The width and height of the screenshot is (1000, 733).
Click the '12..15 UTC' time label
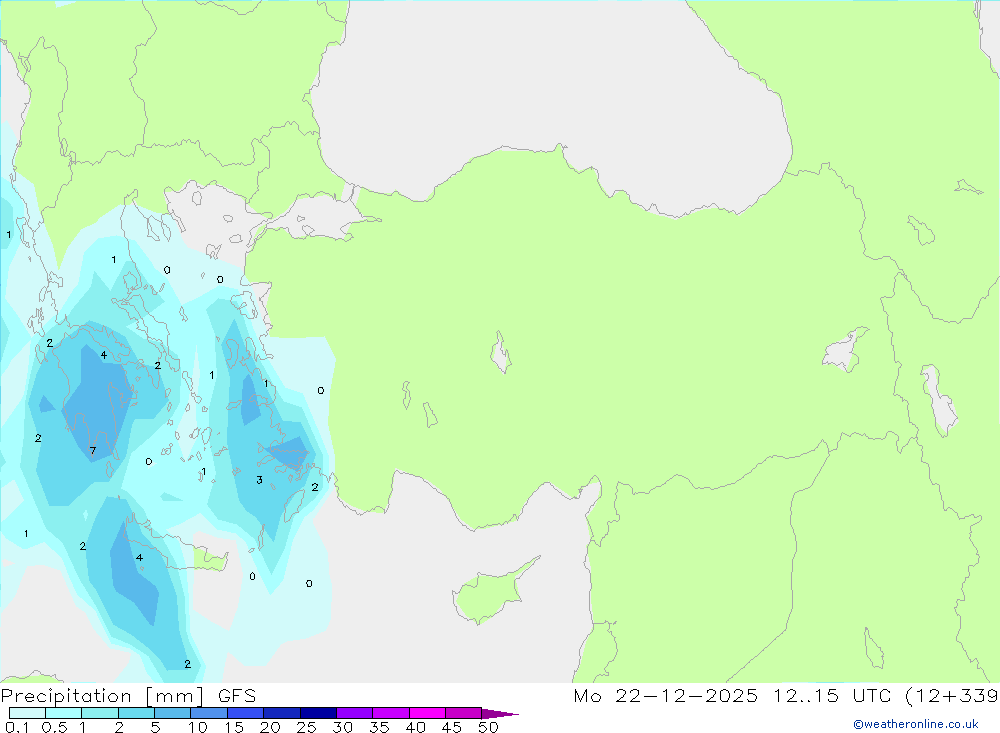832,696
